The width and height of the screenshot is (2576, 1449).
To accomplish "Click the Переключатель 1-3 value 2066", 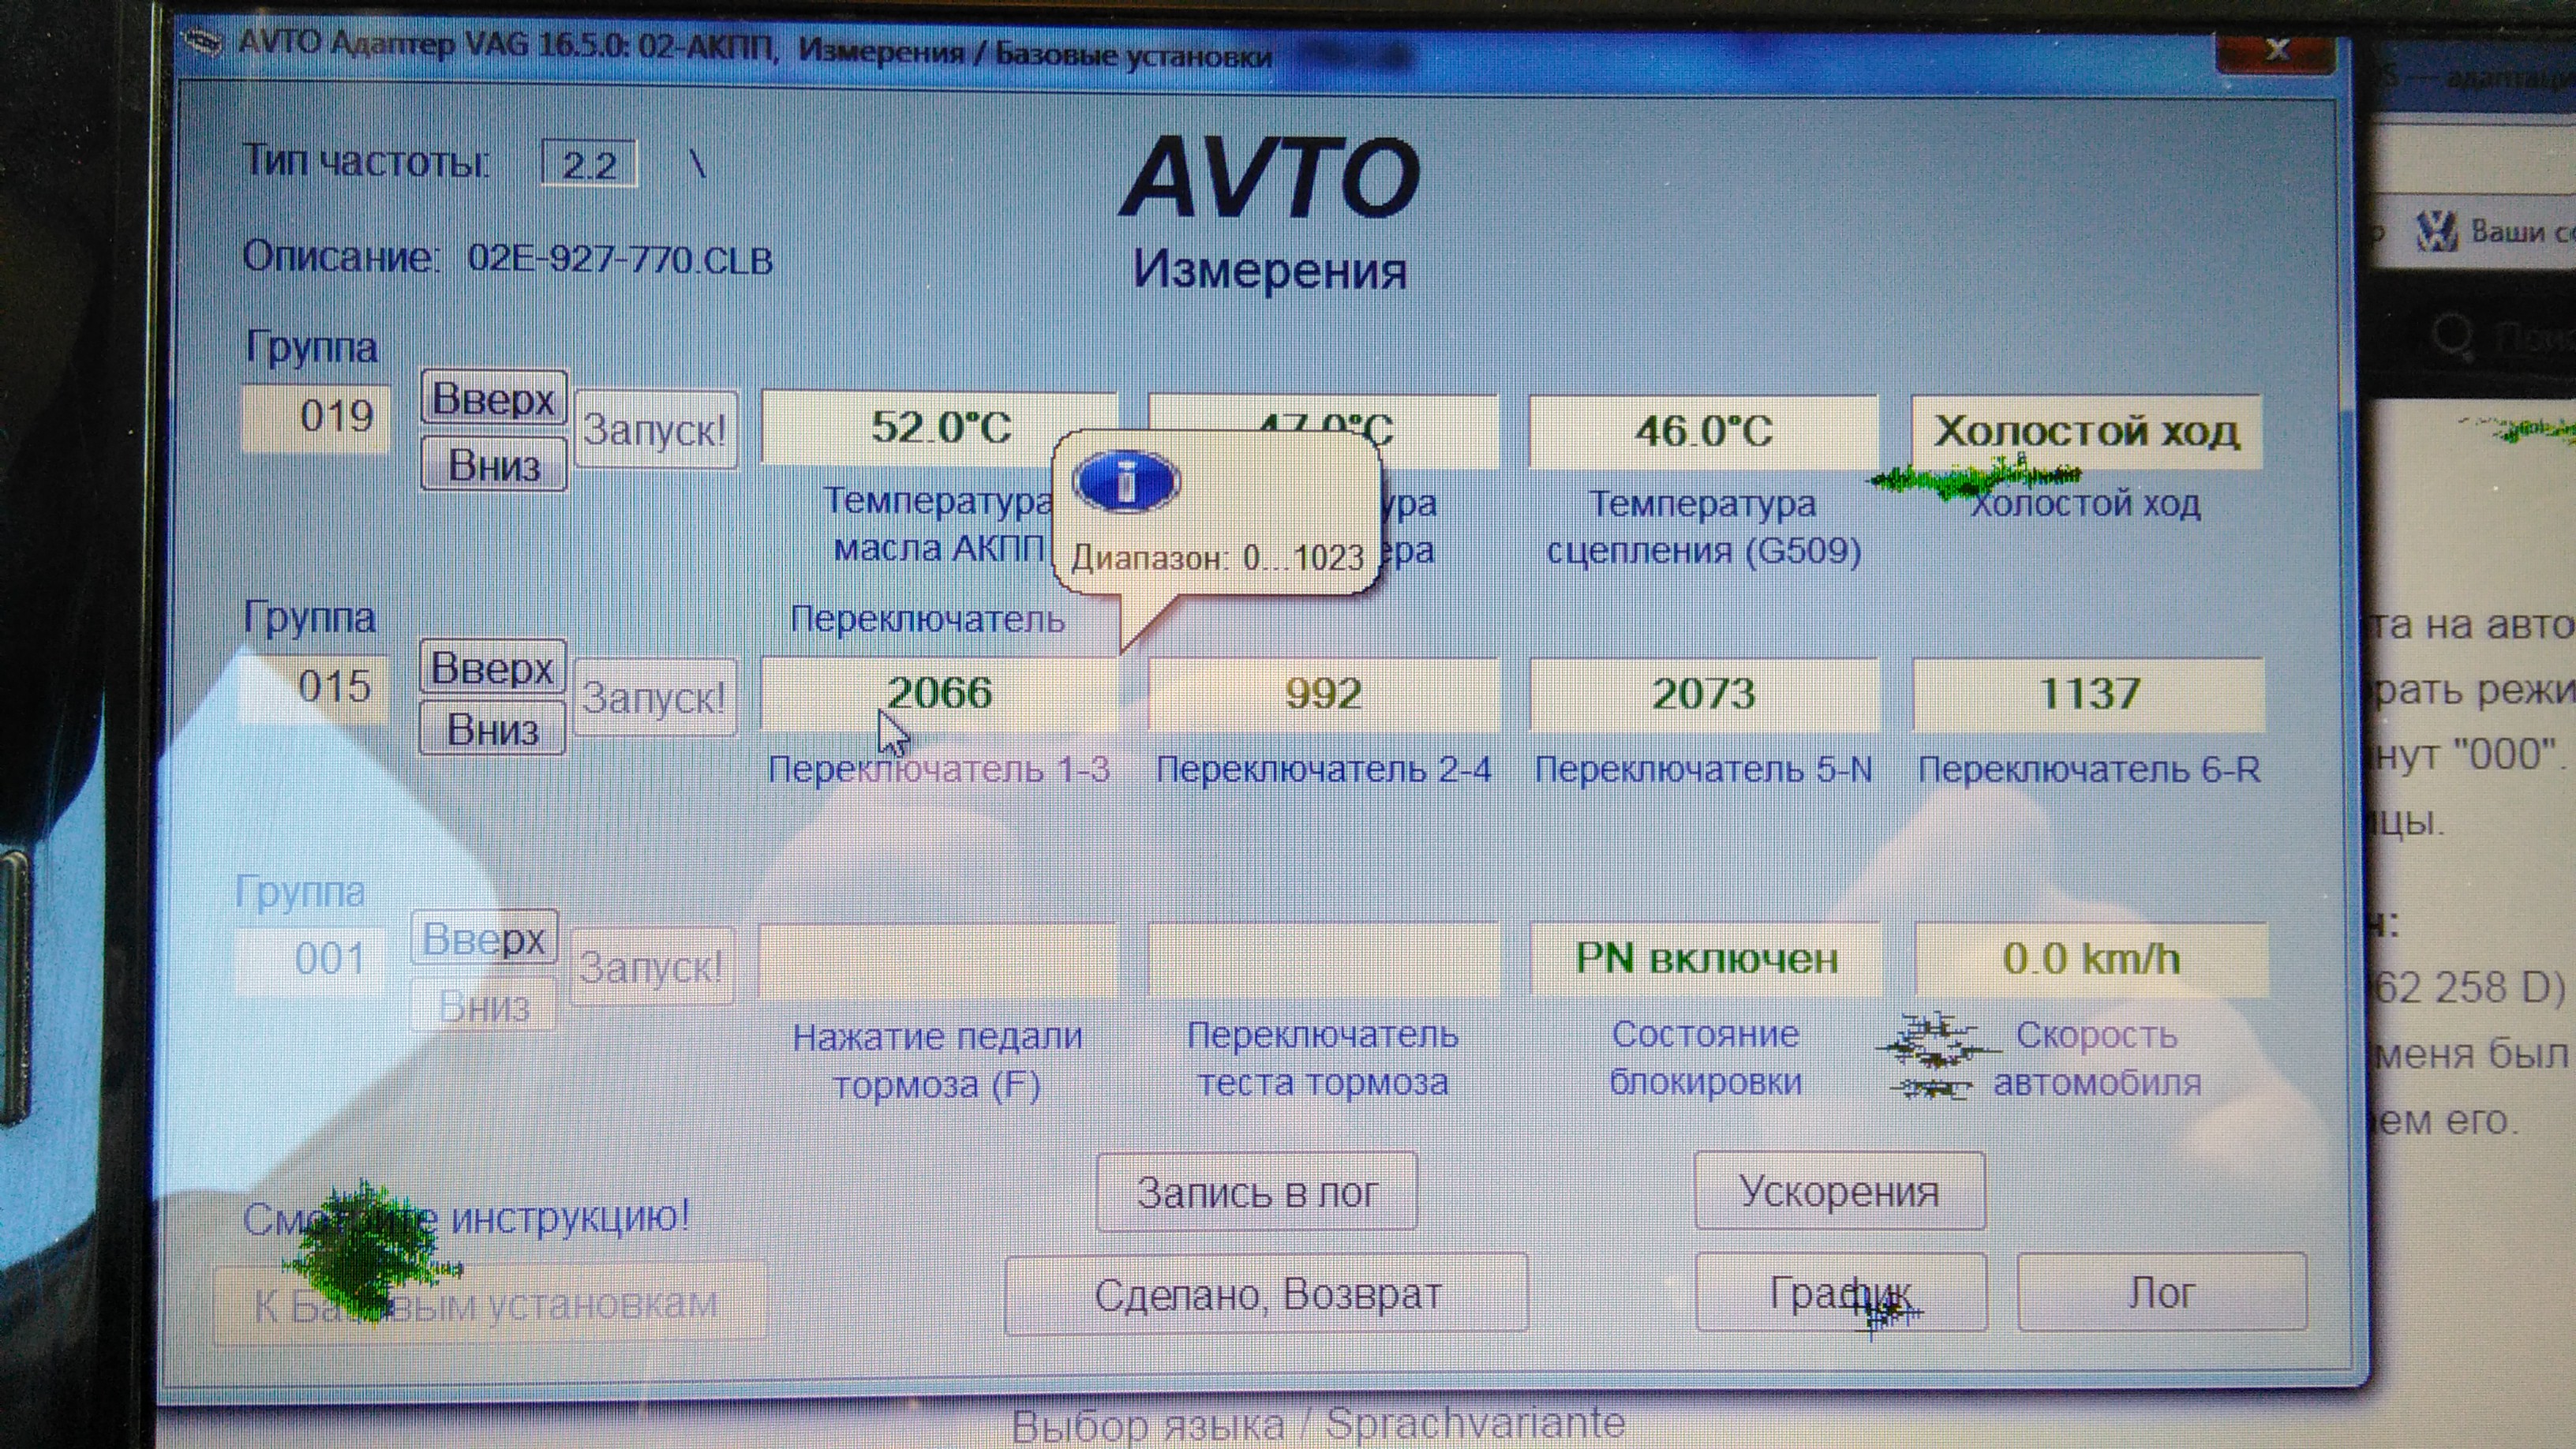I will coord(938,693).
